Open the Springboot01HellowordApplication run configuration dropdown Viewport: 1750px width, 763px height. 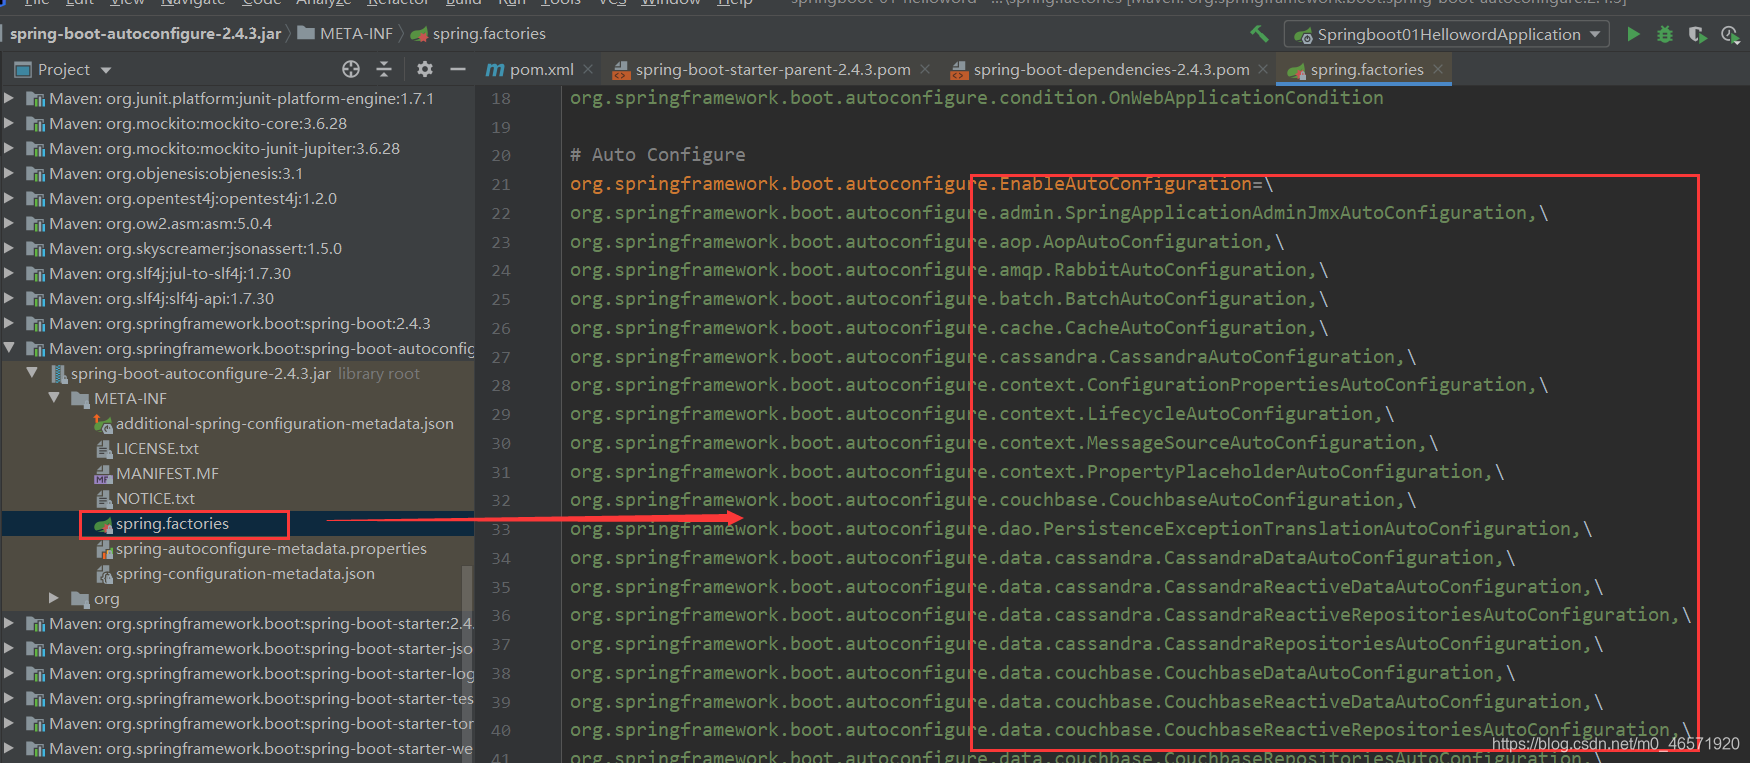(x=1447, y=34)
